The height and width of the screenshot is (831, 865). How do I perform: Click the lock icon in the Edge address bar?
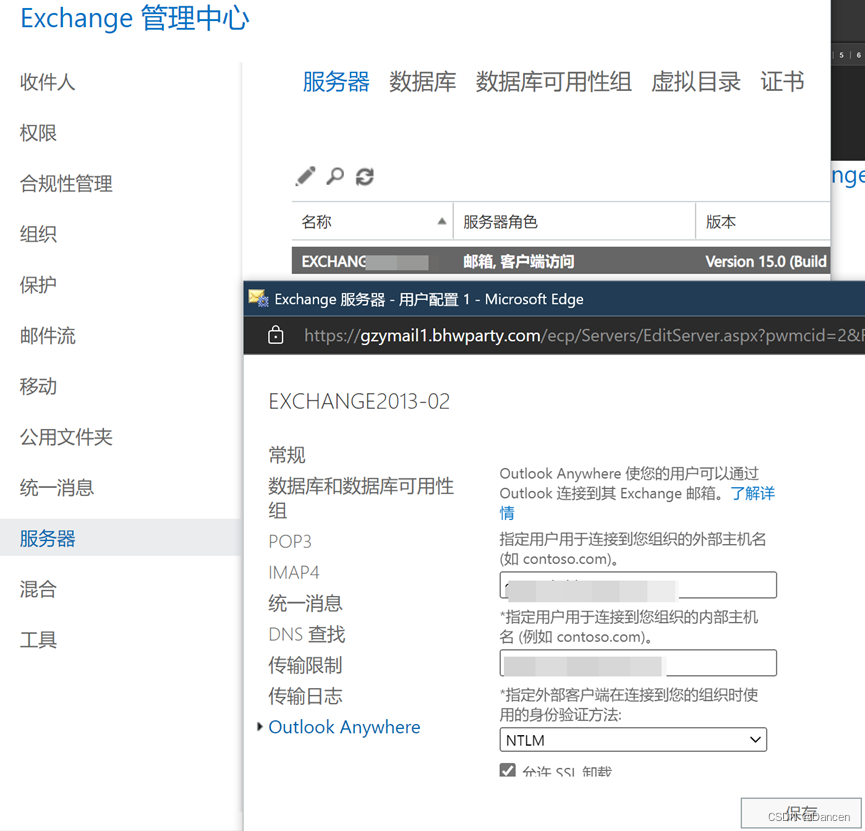[x=275, y=335]
